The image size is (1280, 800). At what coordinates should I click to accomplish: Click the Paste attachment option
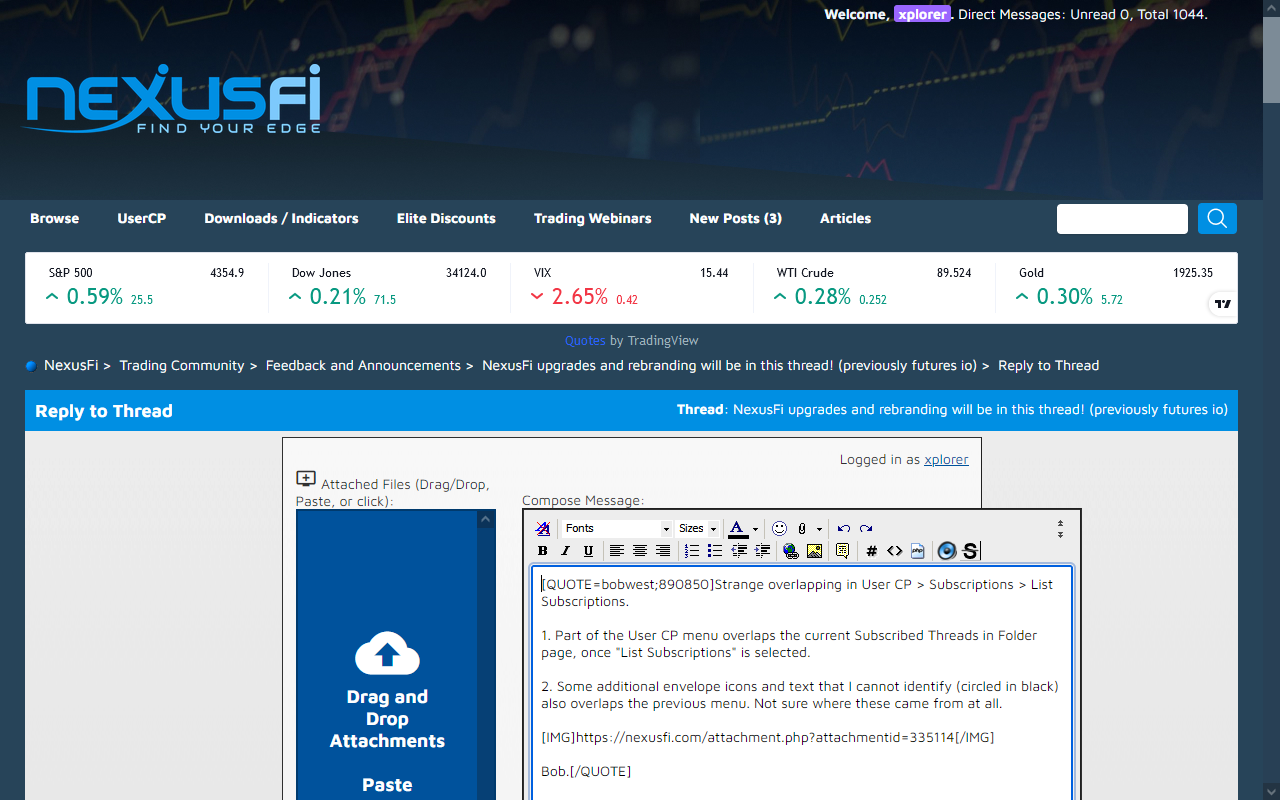point(387,785)
